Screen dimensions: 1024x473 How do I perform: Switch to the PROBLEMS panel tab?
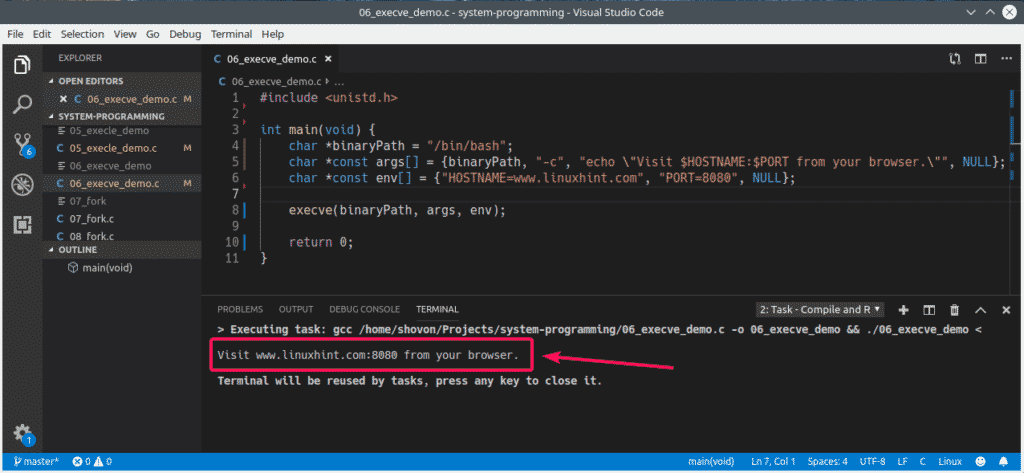point(240,310)
